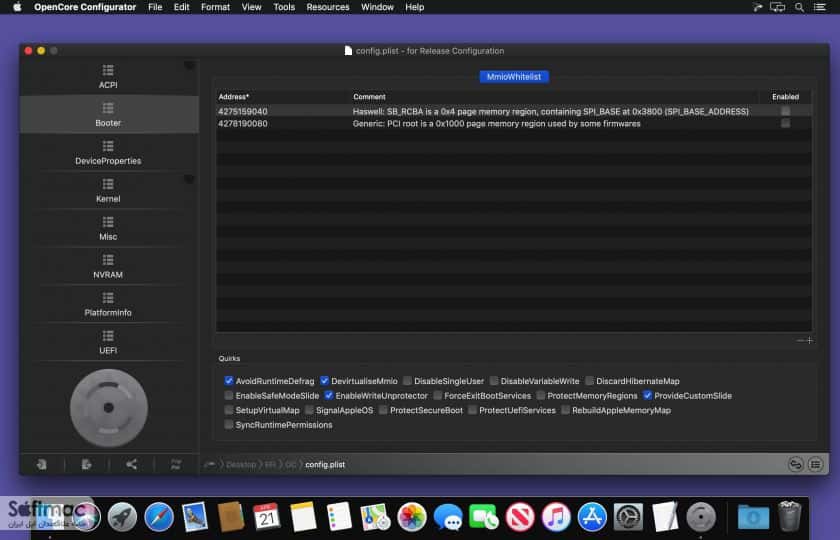Enable RebuildAppleMemoryMap quirk
Image resolution: width=840 pixels, height=540 pixels.
(x=565, y=410)
